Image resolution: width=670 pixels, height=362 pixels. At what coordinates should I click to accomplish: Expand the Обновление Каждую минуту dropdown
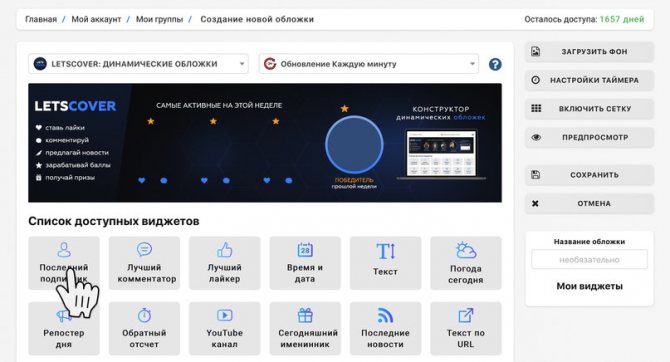pyautogui.click(x=368, y=64)
